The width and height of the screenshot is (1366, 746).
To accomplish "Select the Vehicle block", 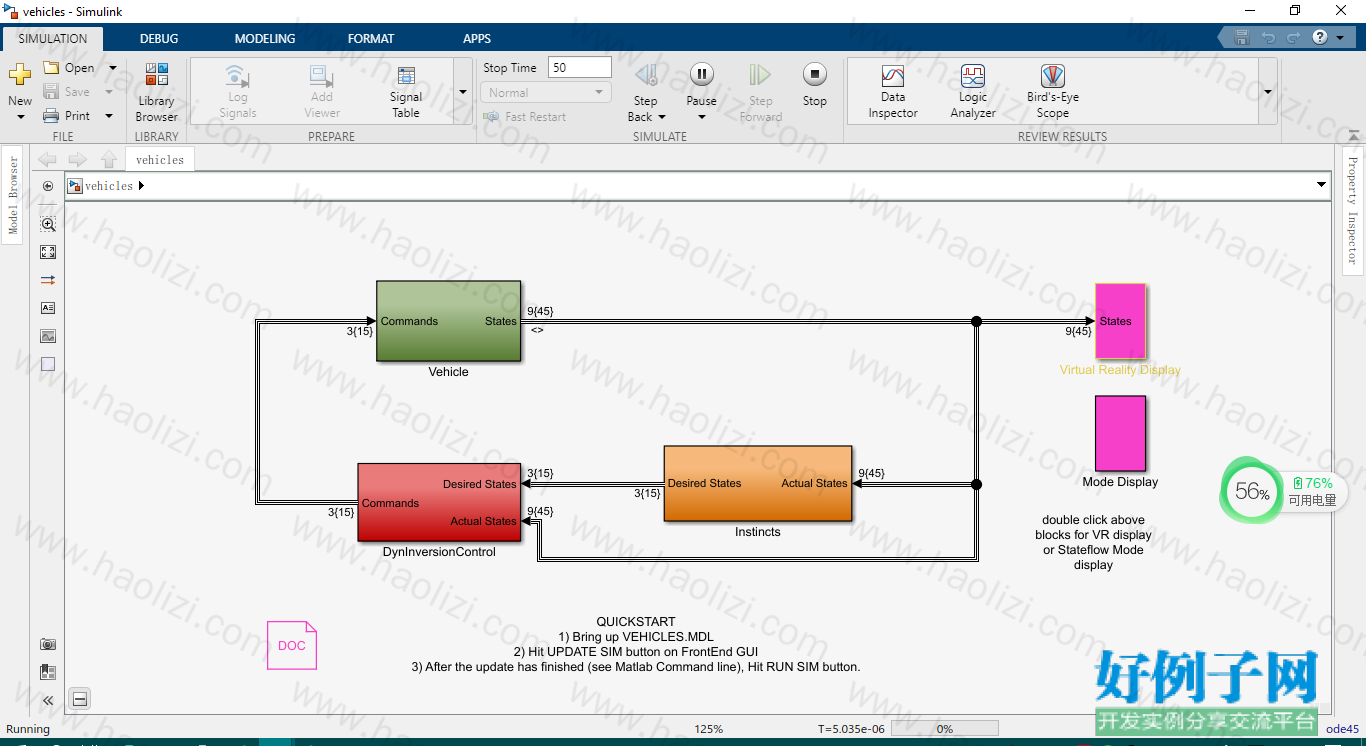I will point(448,321).
